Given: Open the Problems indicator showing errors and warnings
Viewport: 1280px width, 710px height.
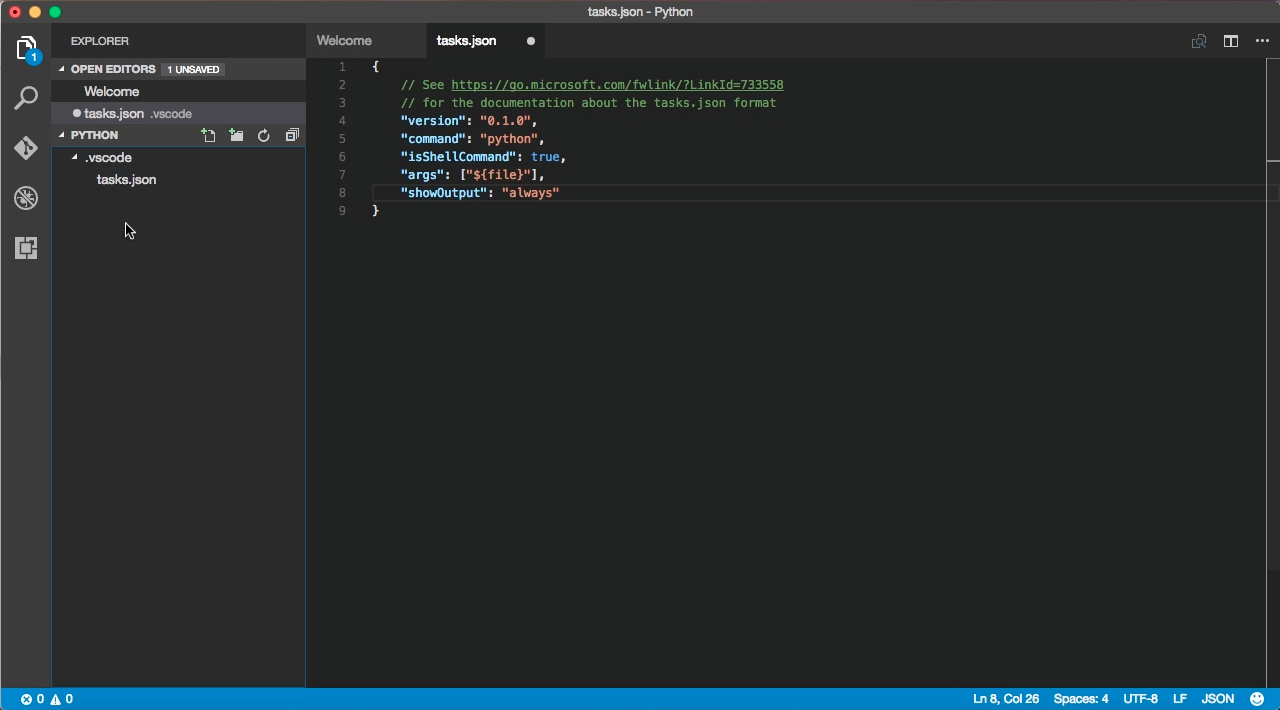Looking at the screenshot, I should pos(47,699).
